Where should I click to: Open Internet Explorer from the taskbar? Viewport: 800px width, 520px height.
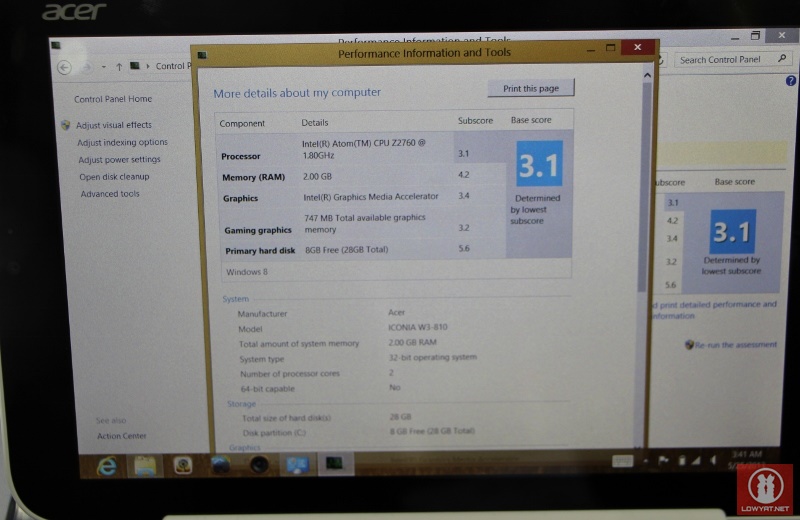[107, 466]
